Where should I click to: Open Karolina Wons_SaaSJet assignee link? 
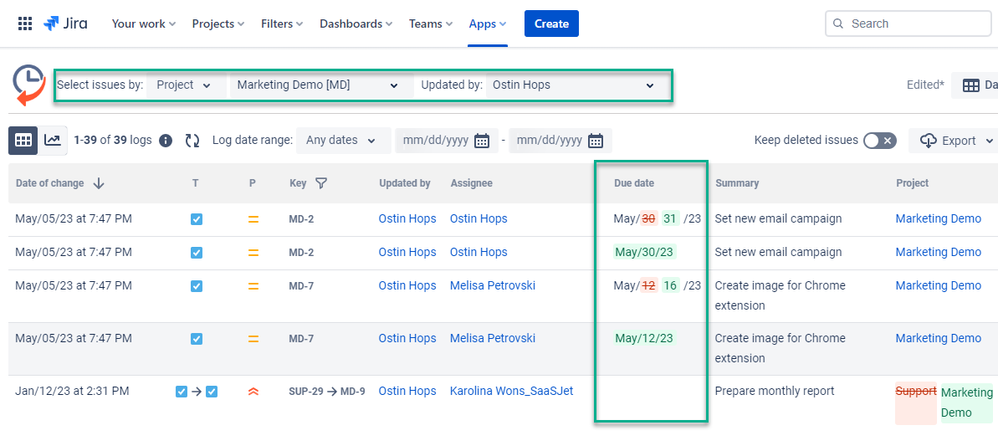[512, 392]
